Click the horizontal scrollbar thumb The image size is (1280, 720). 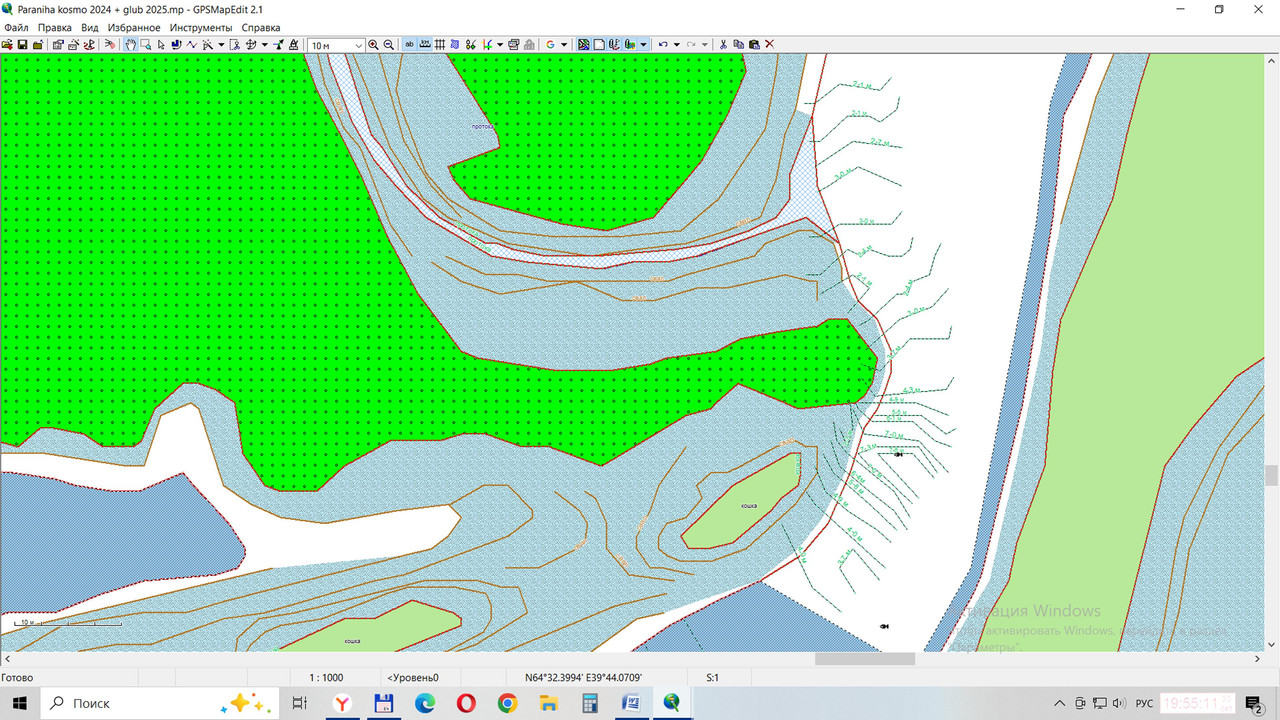coord(865,659)
